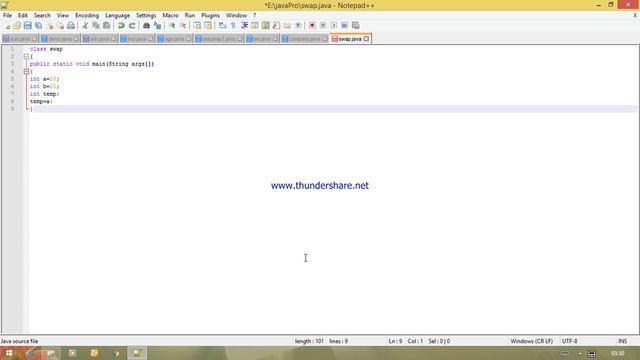The image size is (640, 360).
Task: Click the Playback macro icon
Action: click(333, 26)
